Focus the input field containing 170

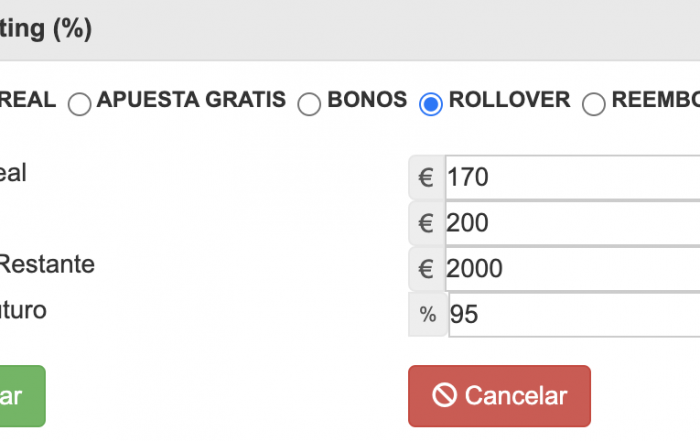point(572,177)
